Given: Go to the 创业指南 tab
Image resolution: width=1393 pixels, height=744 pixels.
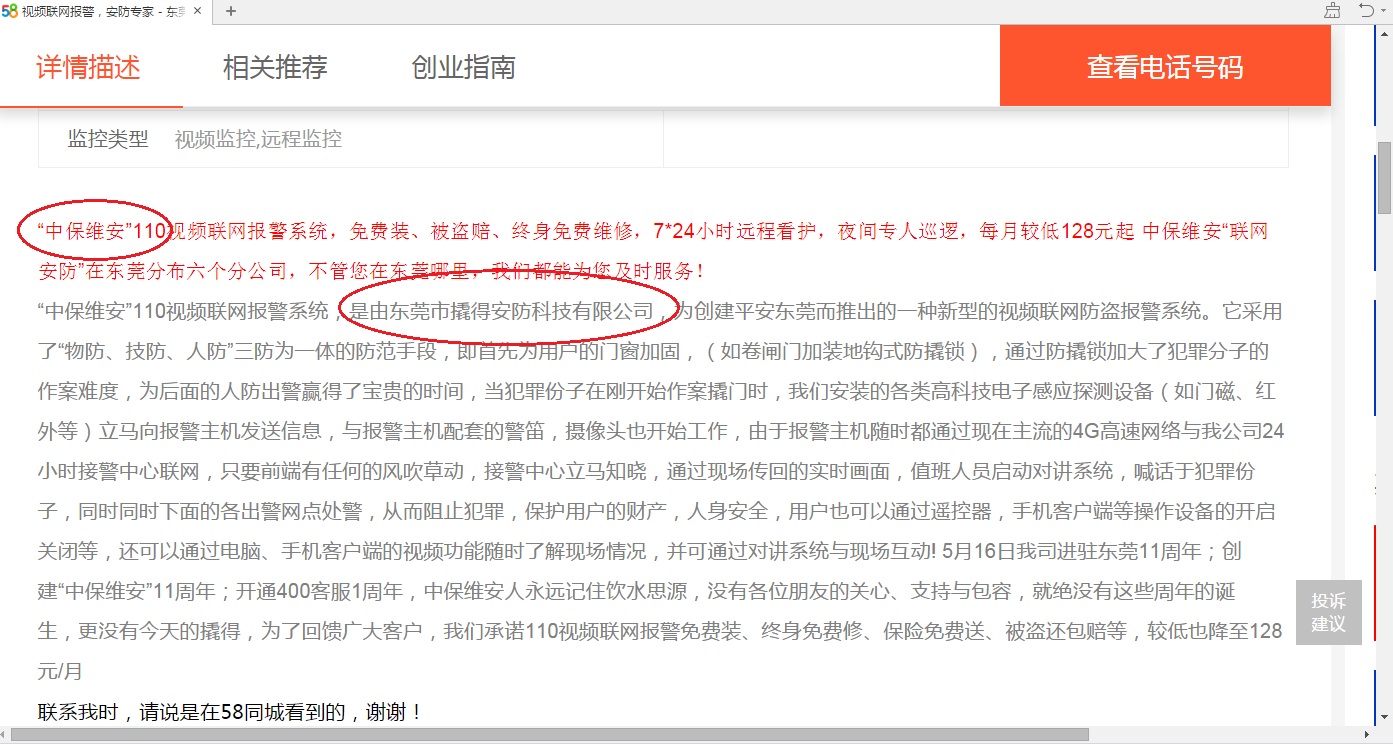Looking at the screenshot, I should pos(463,68).
